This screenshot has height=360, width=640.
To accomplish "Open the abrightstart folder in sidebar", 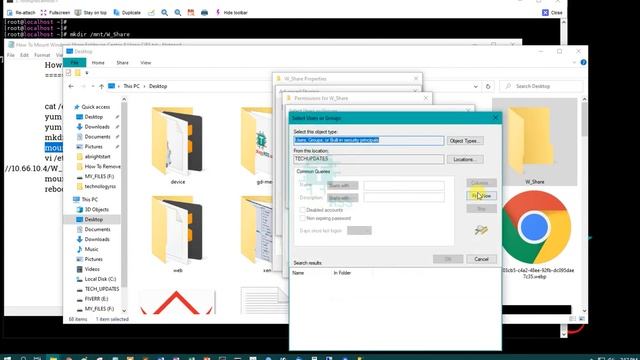I will pos(97,157).
